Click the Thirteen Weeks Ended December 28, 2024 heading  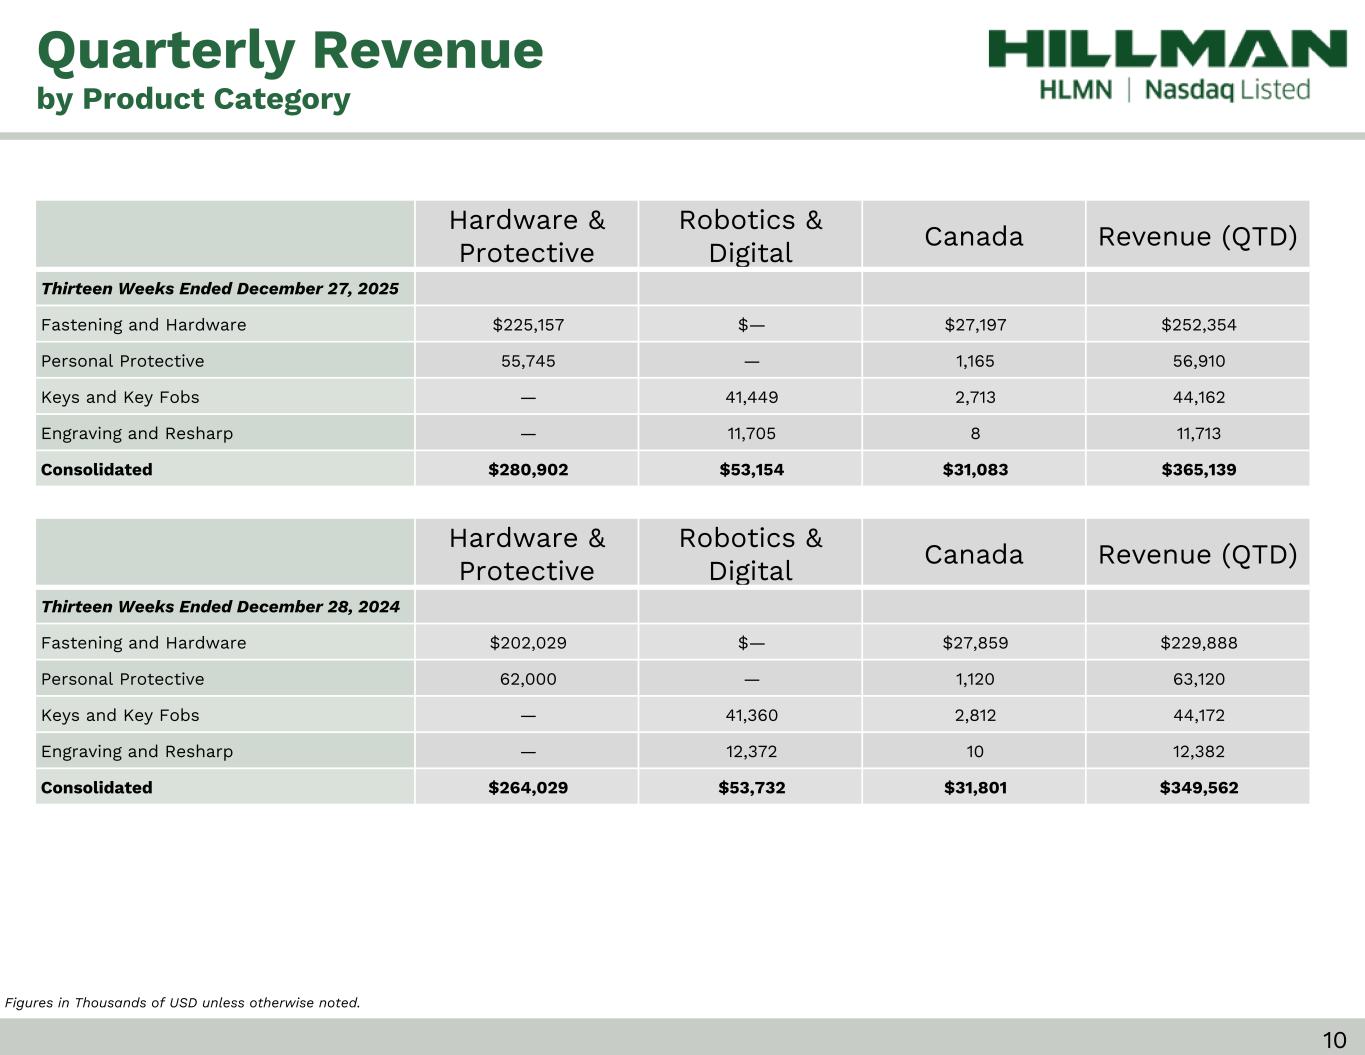click(220, 607)
